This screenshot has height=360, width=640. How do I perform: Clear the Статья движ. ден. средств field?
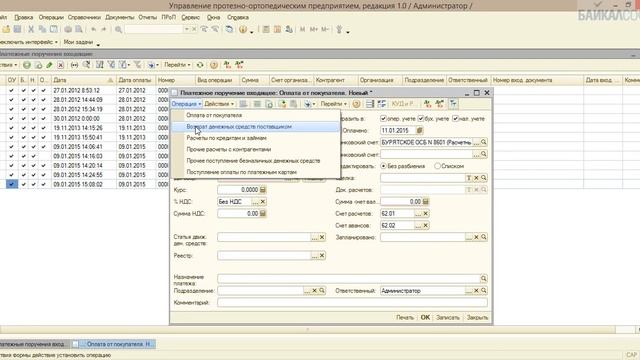pos(322,237)
